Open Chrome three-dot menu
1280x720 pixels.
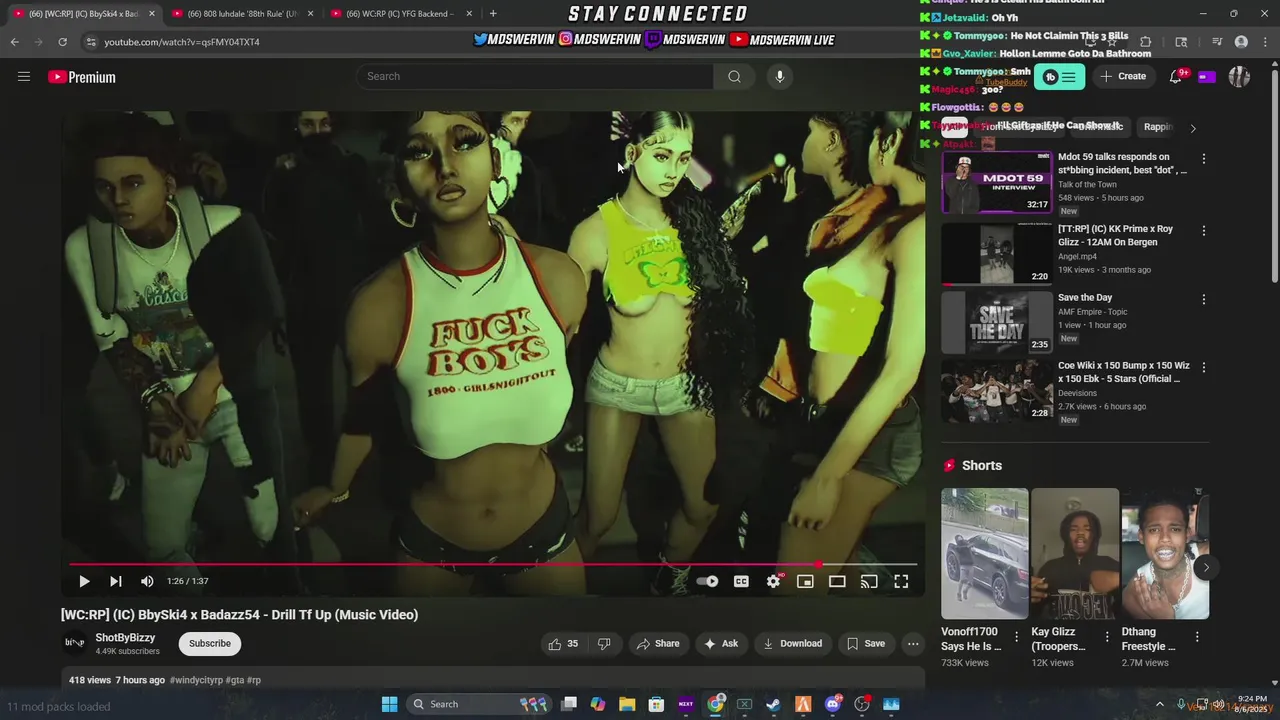tap(1266, 42)
